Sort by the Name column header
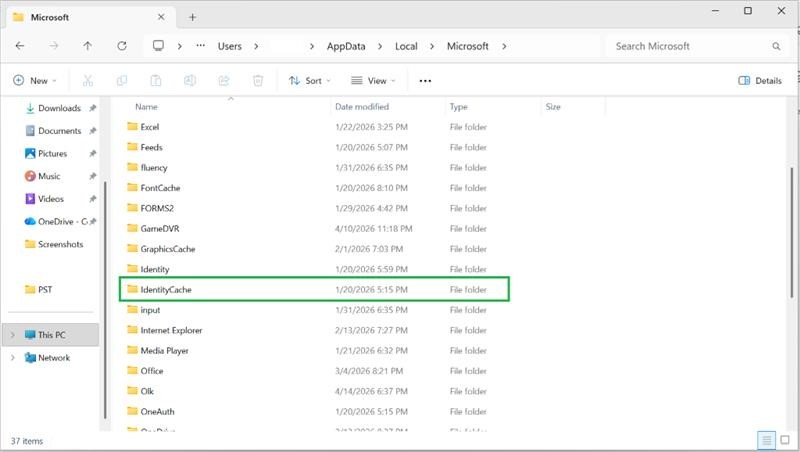 (x=146, y=107)
